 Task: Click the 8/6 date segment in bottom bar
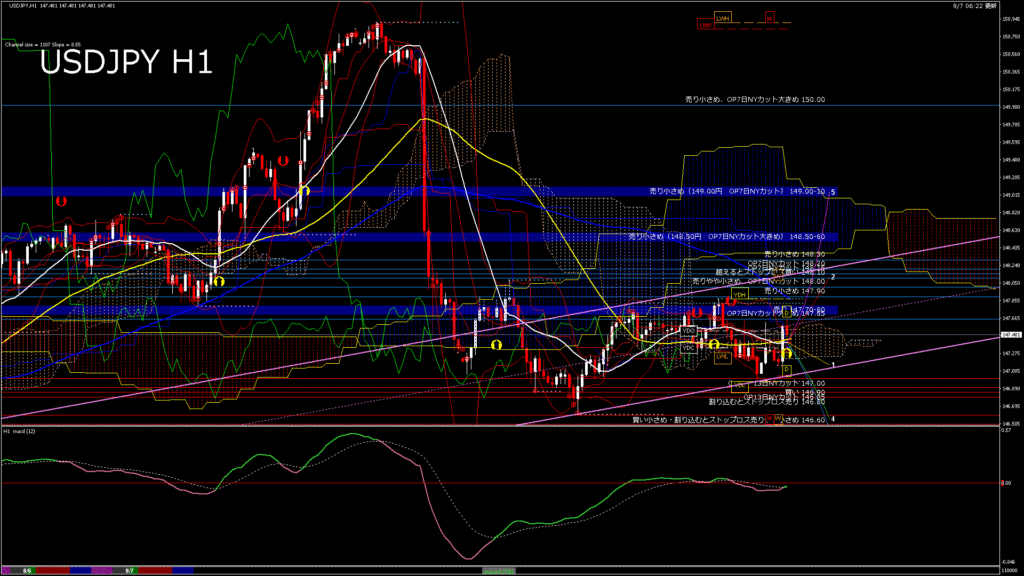(28, 570)
